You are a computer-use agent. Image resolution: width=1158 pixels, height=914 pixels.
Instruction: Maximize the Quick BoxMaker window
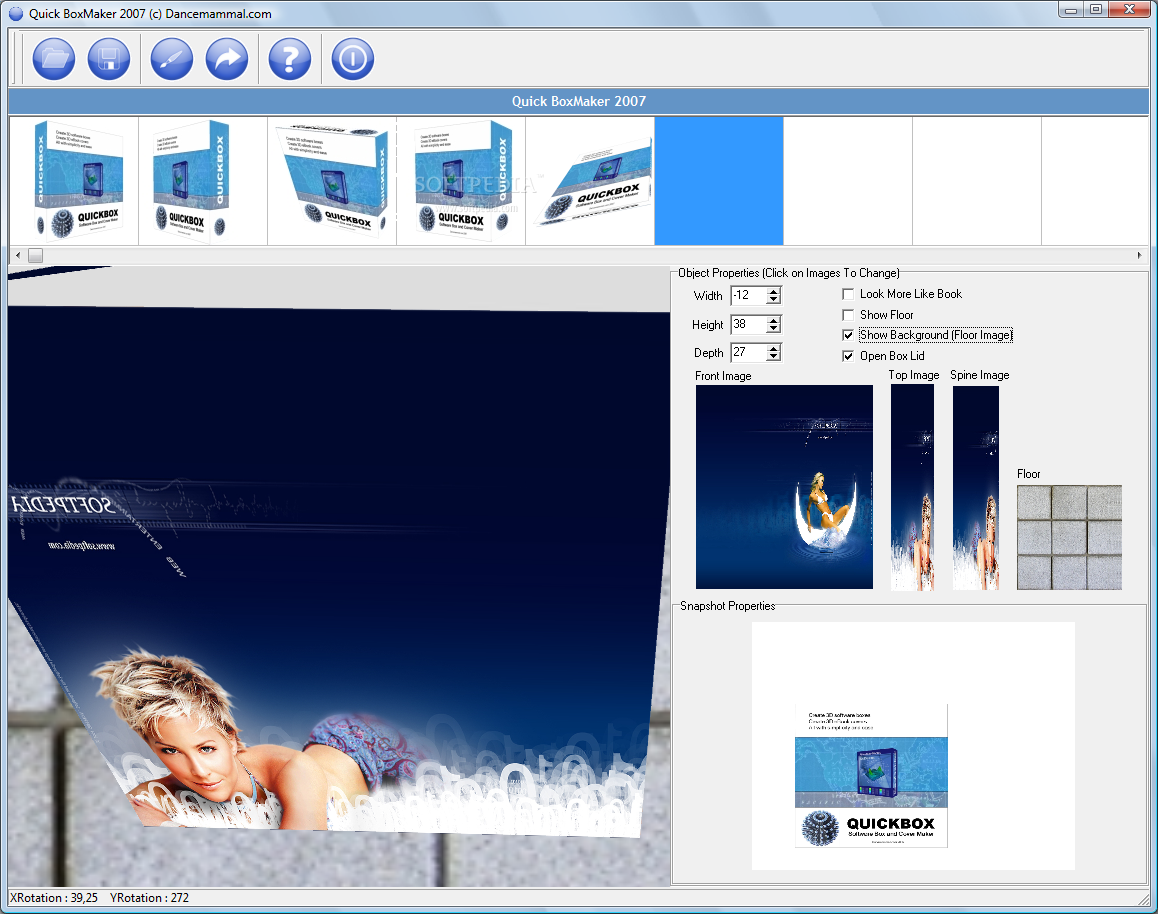pos(1096,10)
